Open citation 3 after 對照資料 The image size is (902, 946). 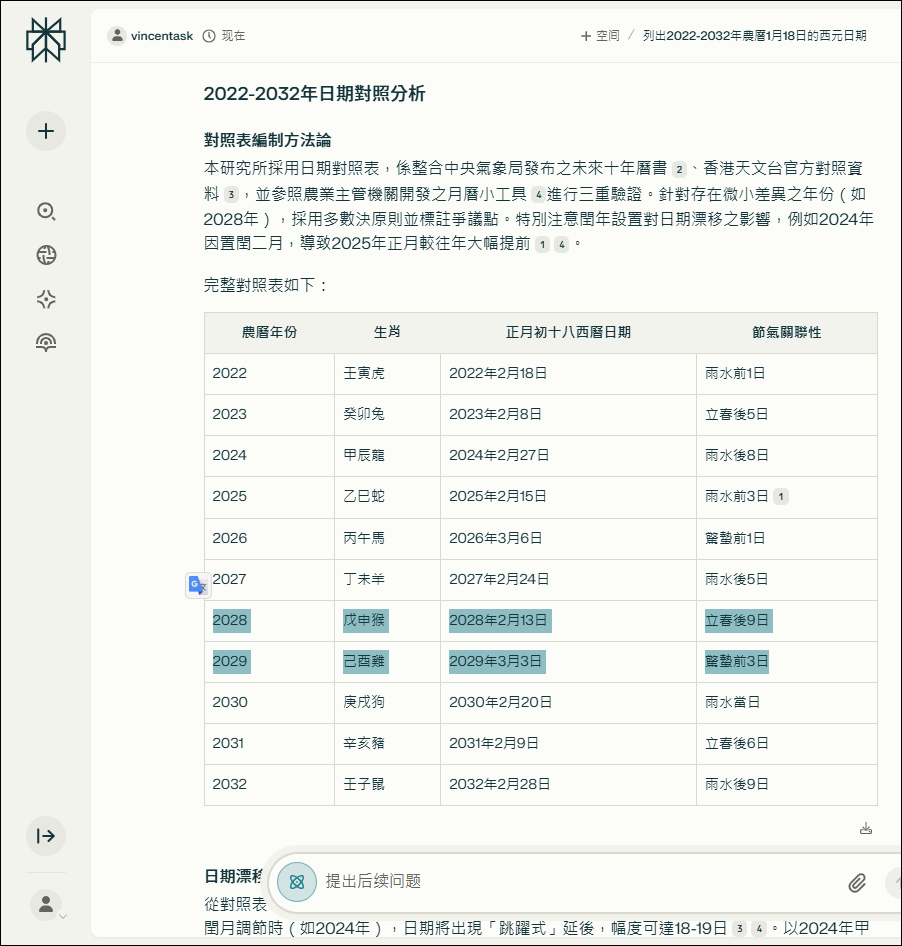pyautogui.click(x=231, y=194)
